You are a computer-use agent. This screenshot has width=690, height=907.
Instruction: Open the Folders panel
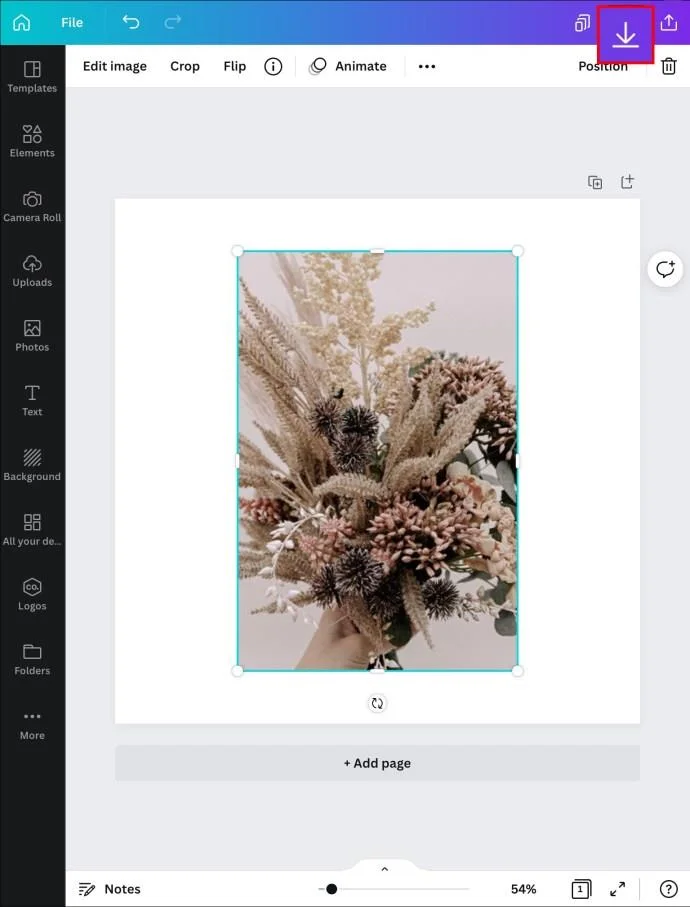pos(32,660)
